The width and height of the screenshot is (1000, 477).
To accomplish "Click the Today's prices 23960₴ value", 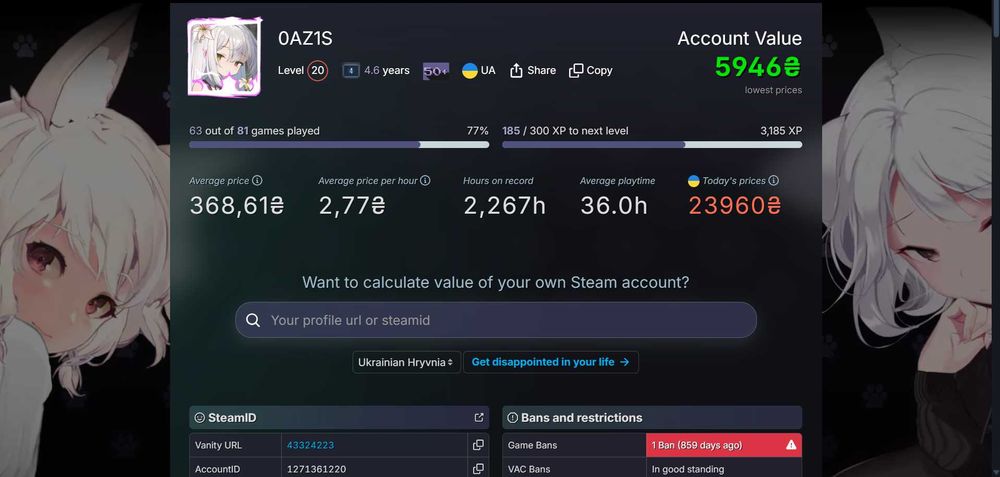I will click(735, 205).
